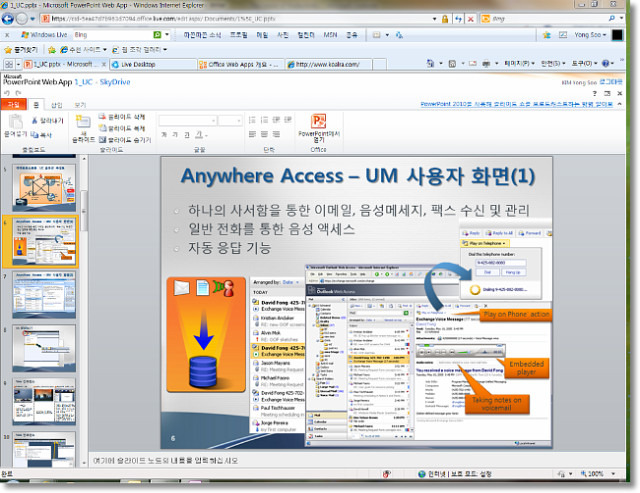Click the Add to favorites bar star icon

[51, 50]
